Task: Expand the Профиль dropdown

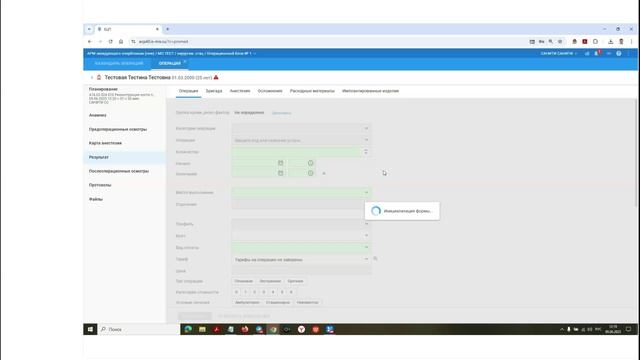Action: pyautogui.click(x=366, y=224)
